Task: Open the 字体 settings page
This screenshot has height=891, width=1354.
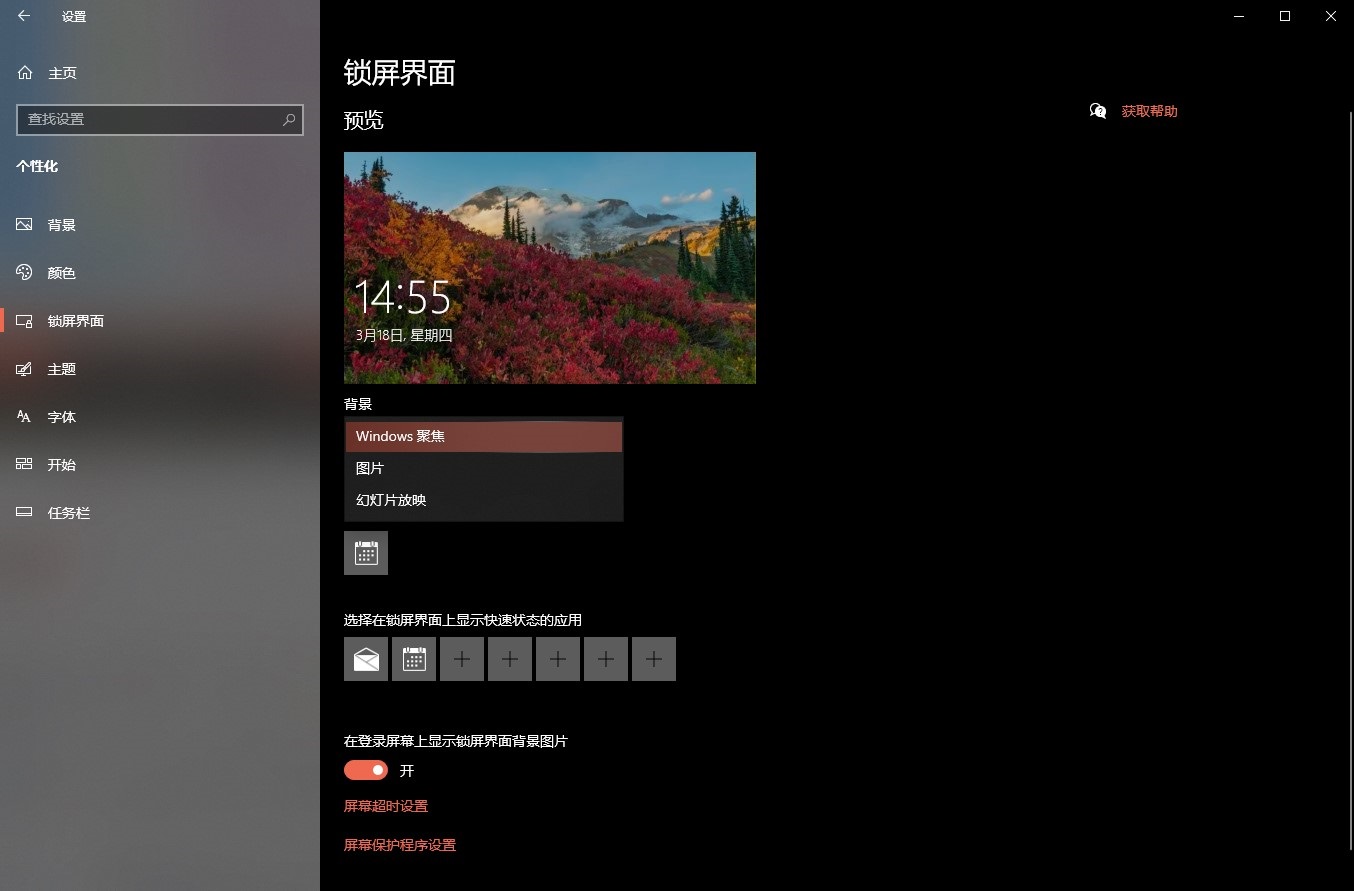Action: pyautogui.click(x=160, y=417)
